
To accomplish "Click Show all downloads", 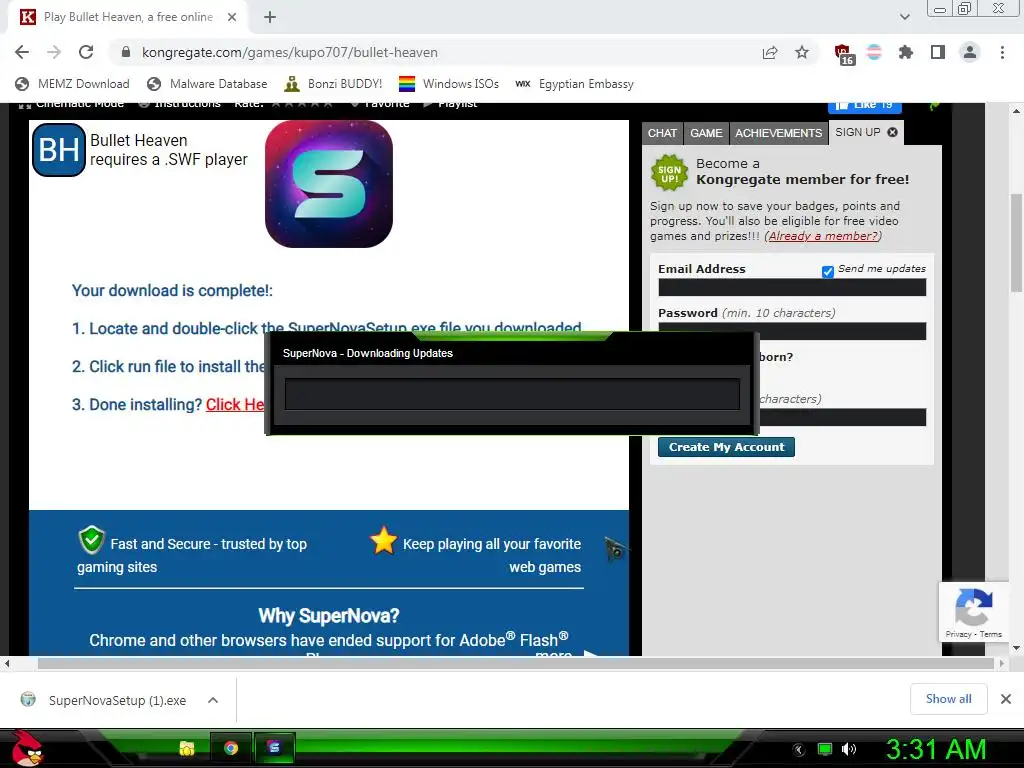I will 948,699.
